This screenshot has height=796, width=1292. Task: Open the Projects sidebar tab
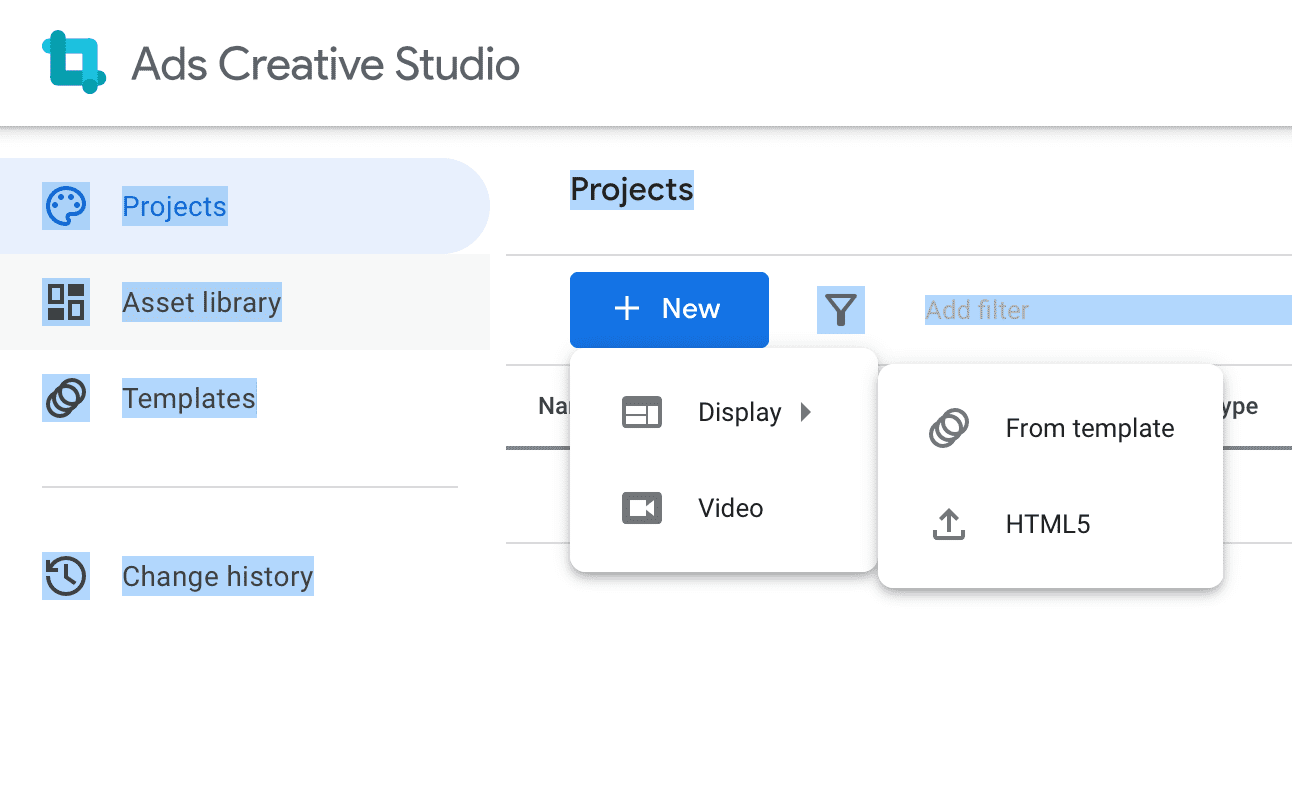[245, 206]
